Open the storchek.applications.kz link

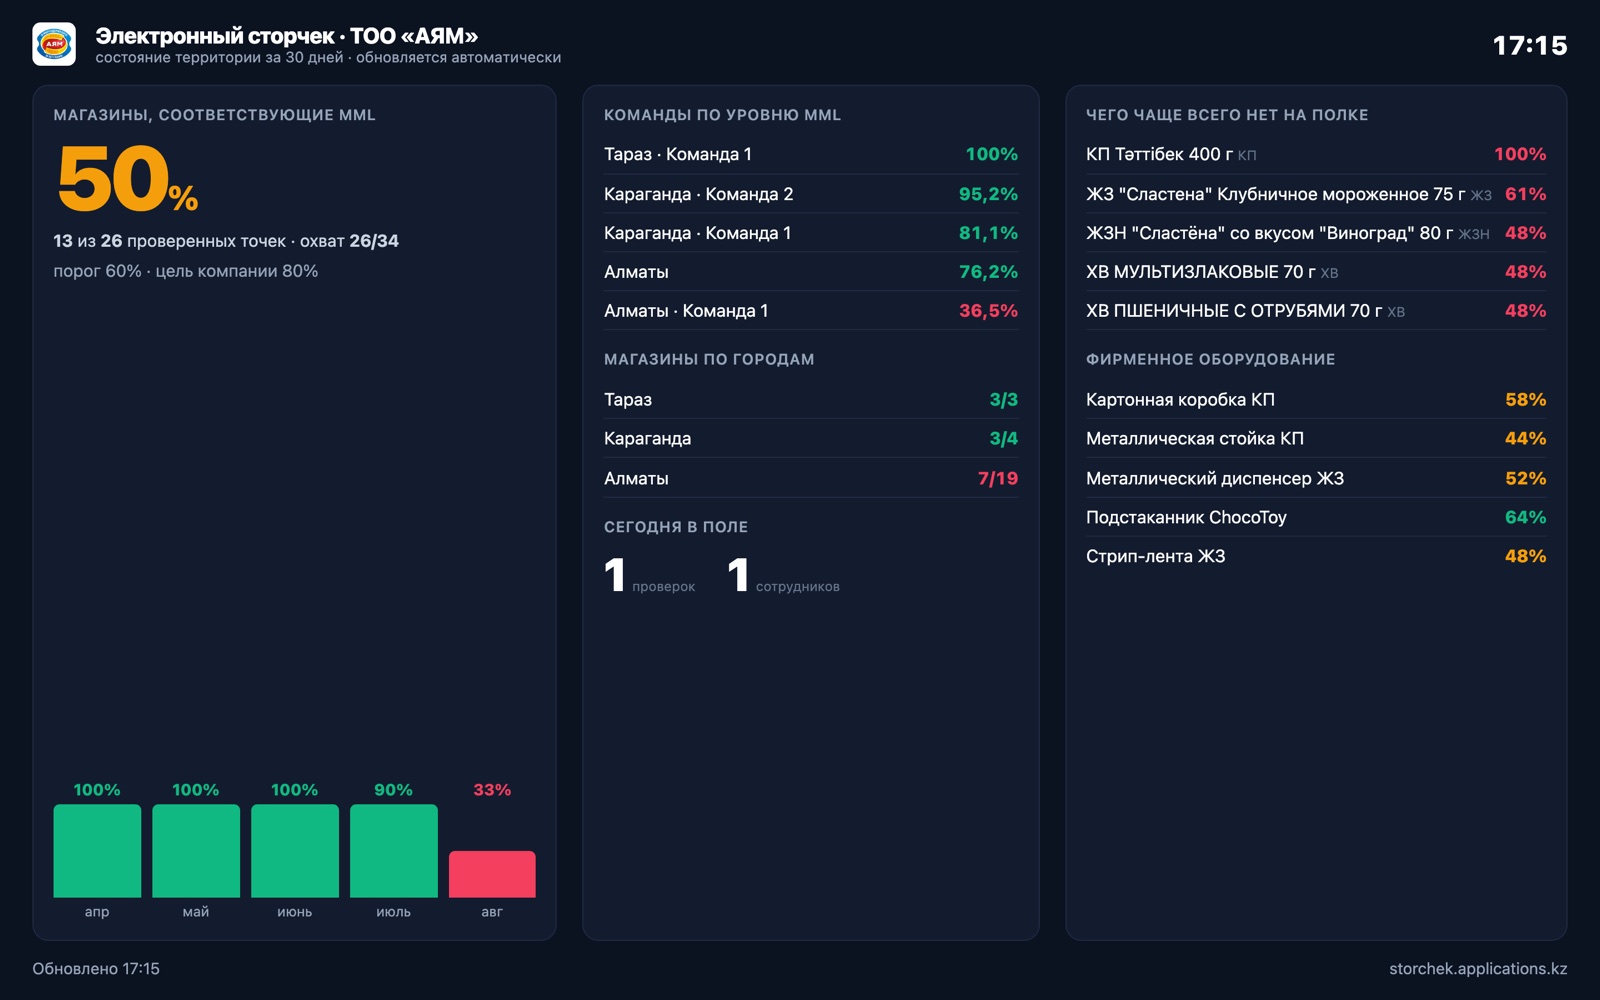pos(1478,968)
